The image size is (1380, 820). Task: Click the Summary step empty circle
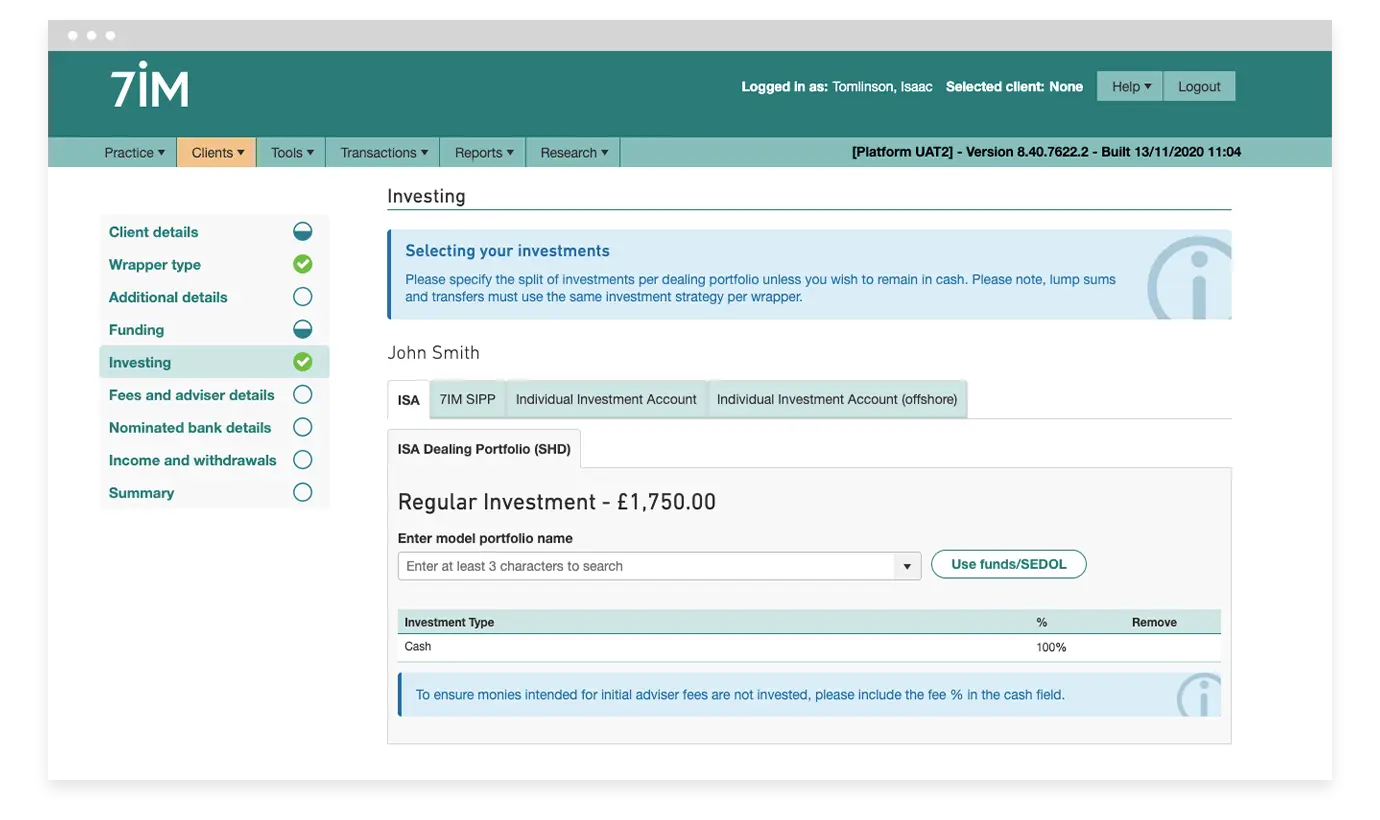tap(302, 492)
